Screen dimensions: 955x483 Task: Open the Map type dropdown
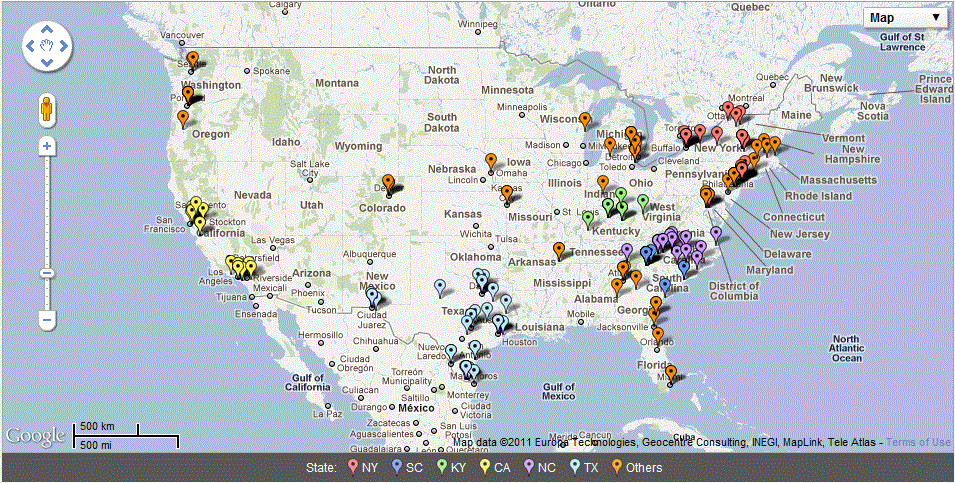coord(904,18)
